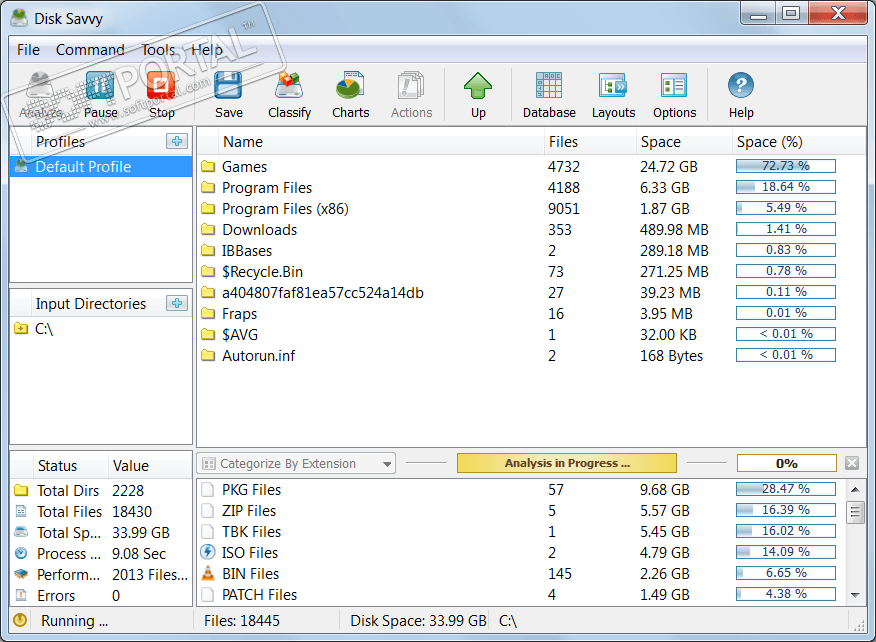
Task: Open the Categorize By Extension dropdown
Action: 296,463
